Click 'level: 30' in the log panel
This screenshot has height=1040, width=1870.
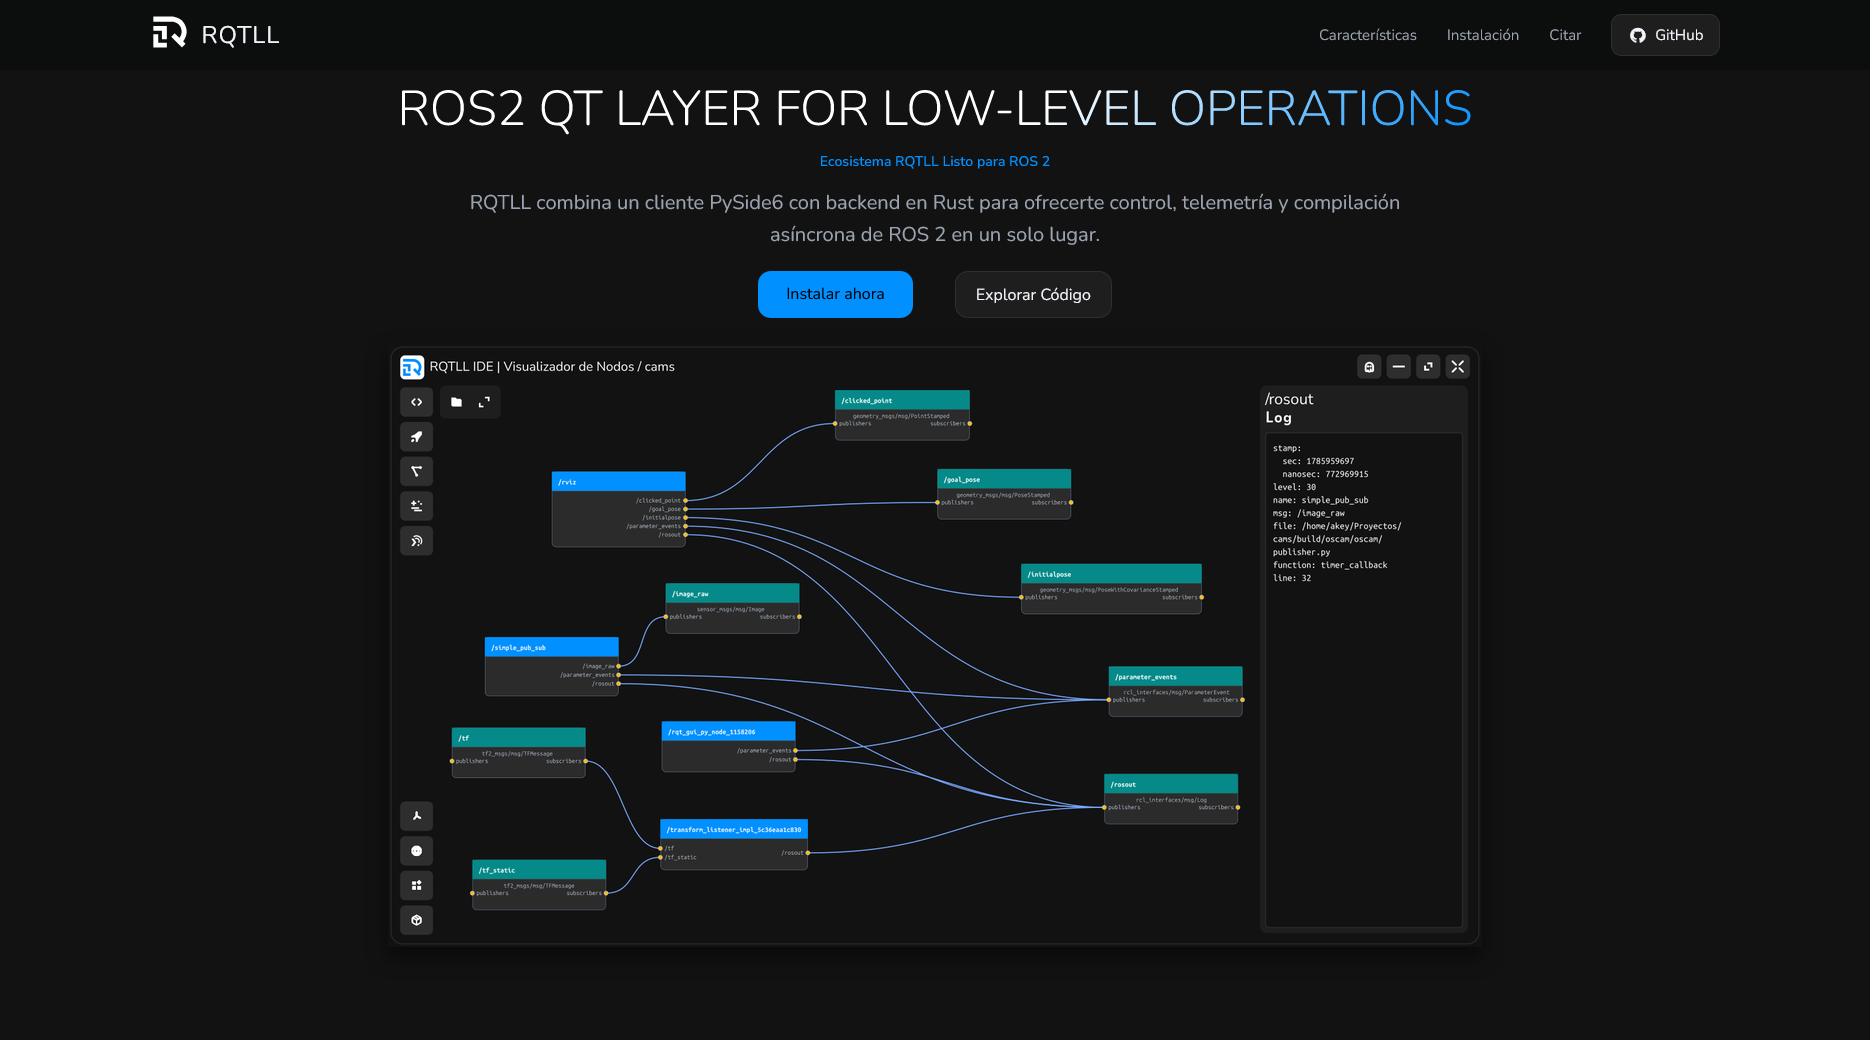[x=1294, y=487]
